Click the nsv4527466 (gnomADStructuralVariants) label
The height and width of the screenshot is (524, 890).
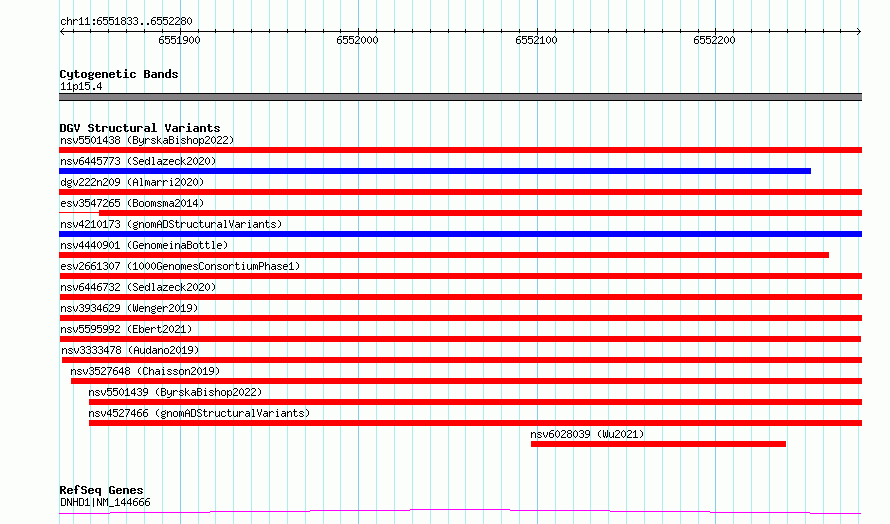tap(199, 413)
